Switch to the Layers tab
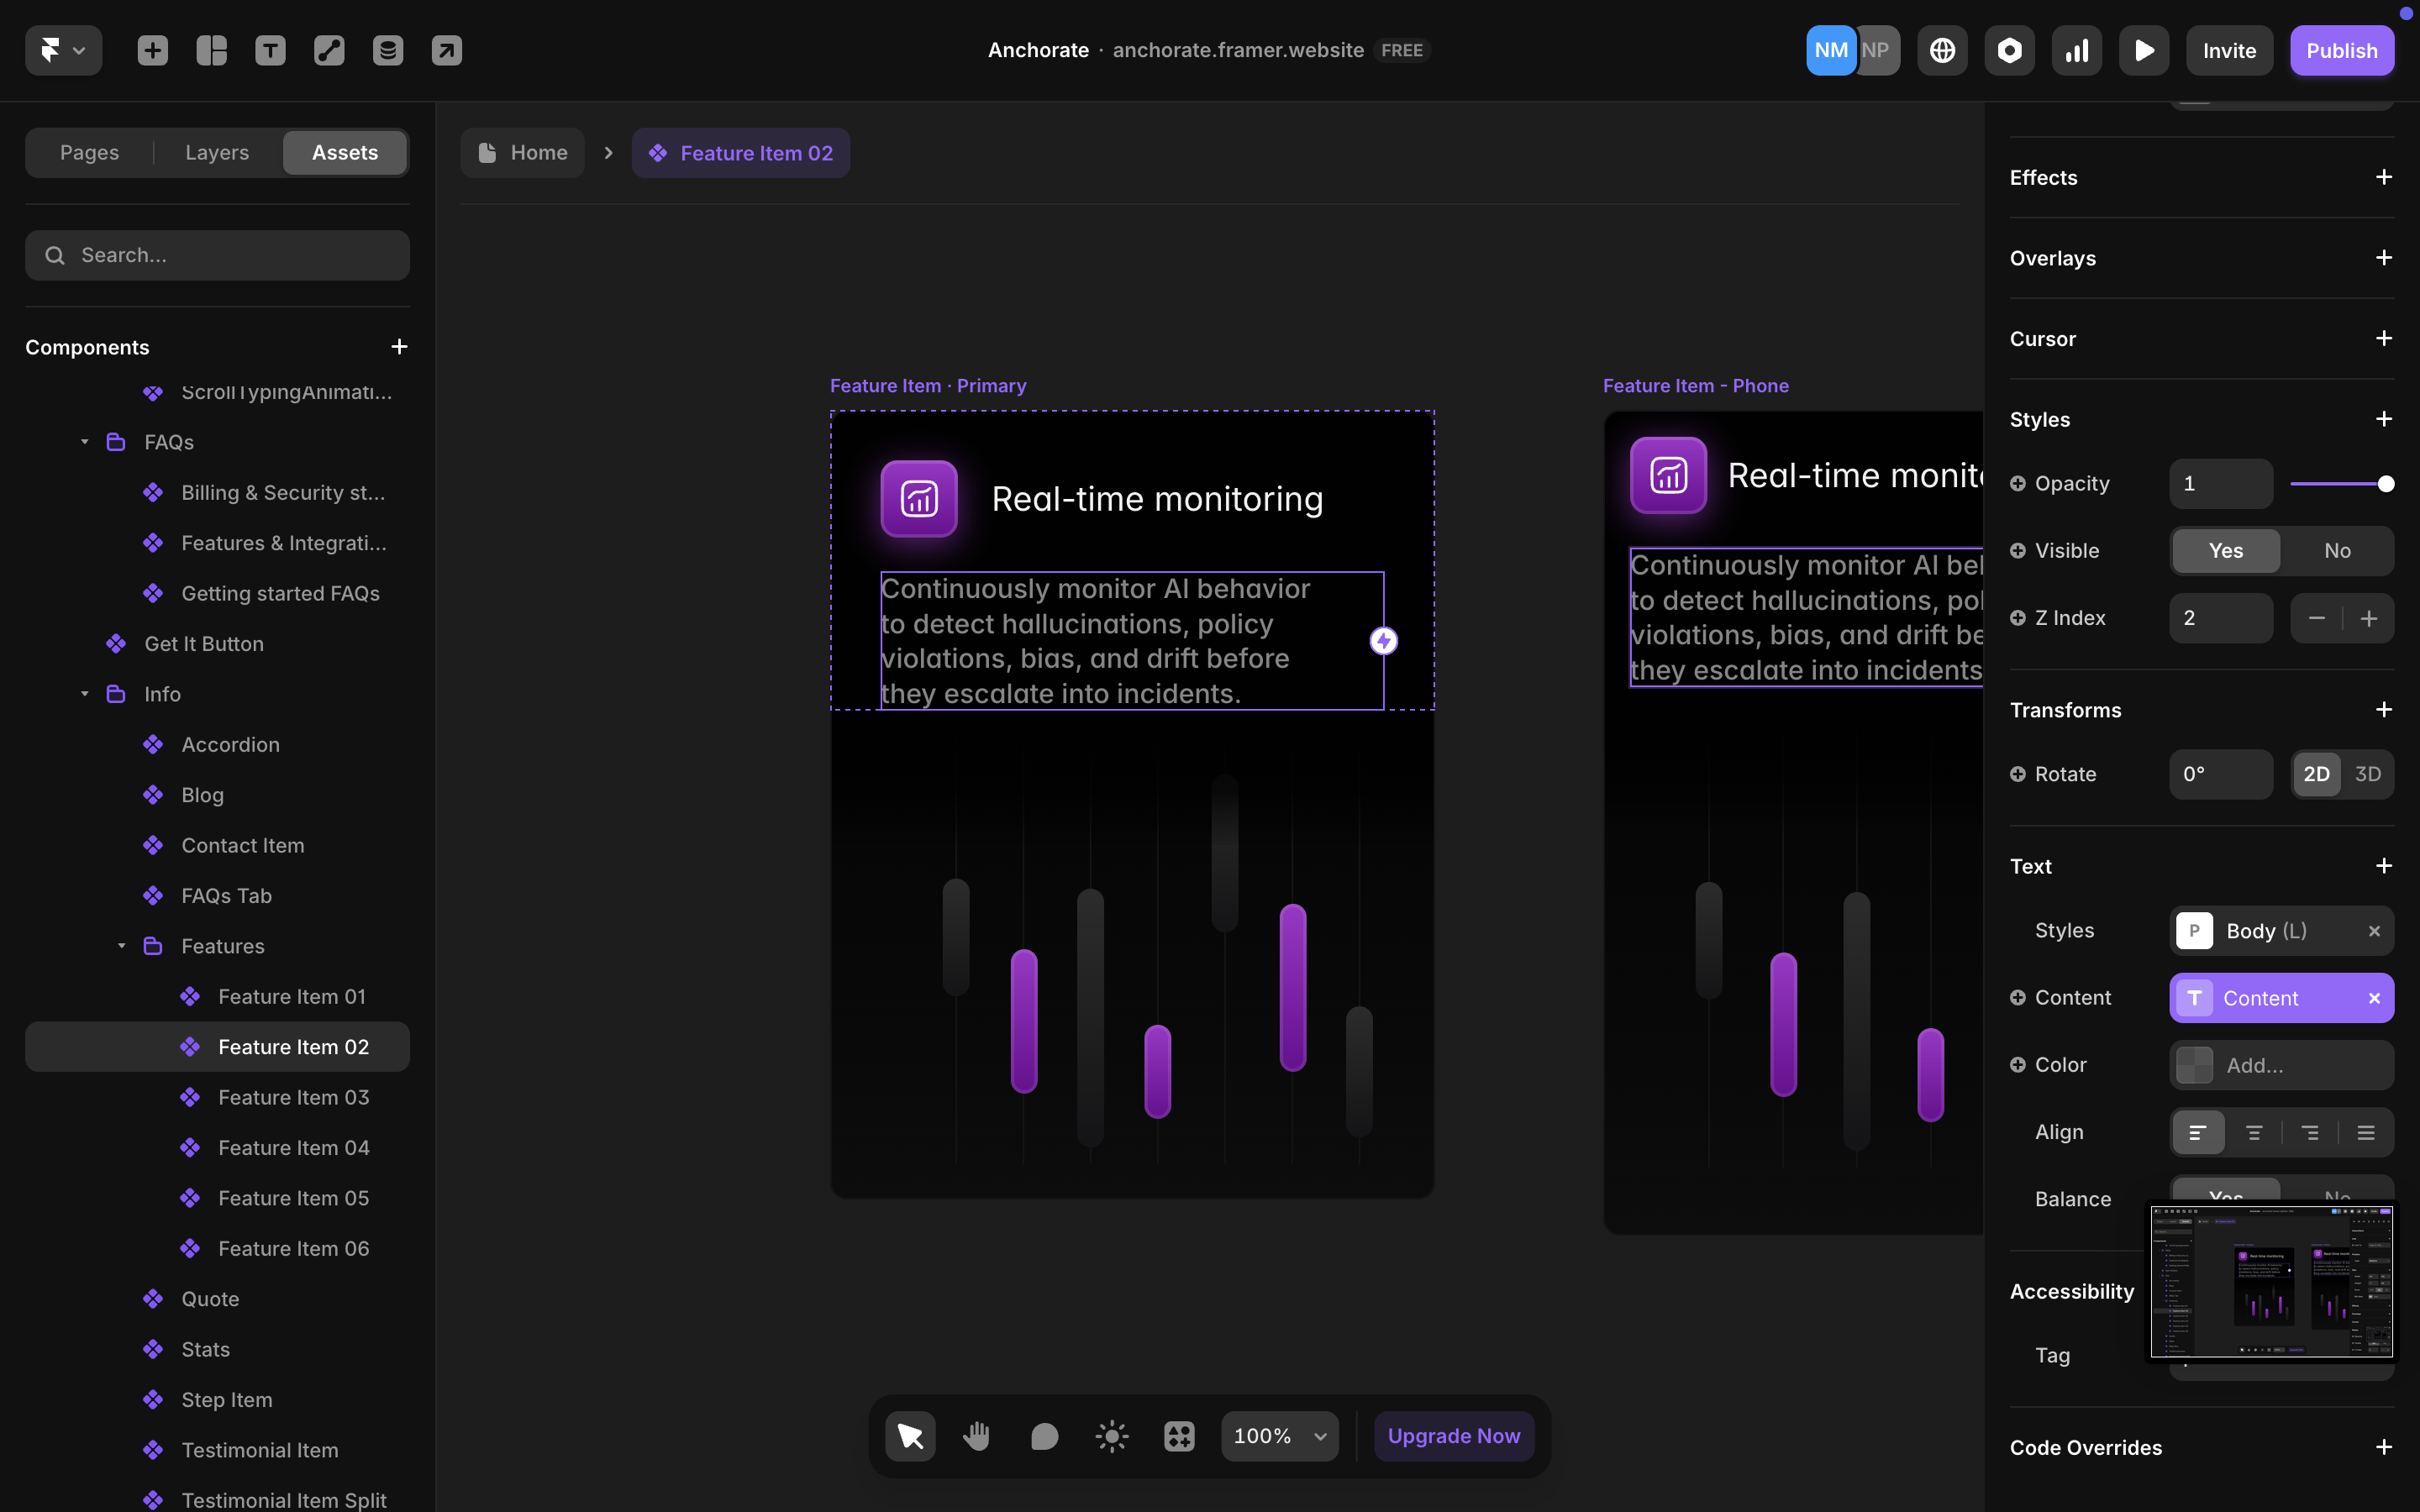Viewport: 2420px width, 1512px height. [x=217, y=153]
